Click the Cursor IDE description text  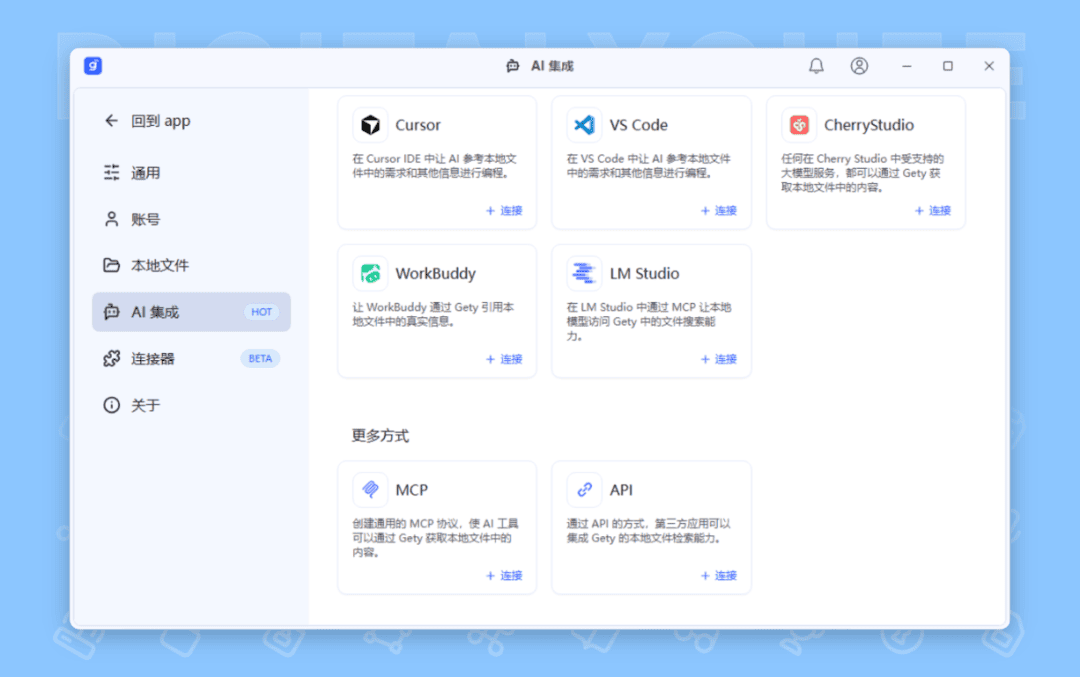point(435,165)
